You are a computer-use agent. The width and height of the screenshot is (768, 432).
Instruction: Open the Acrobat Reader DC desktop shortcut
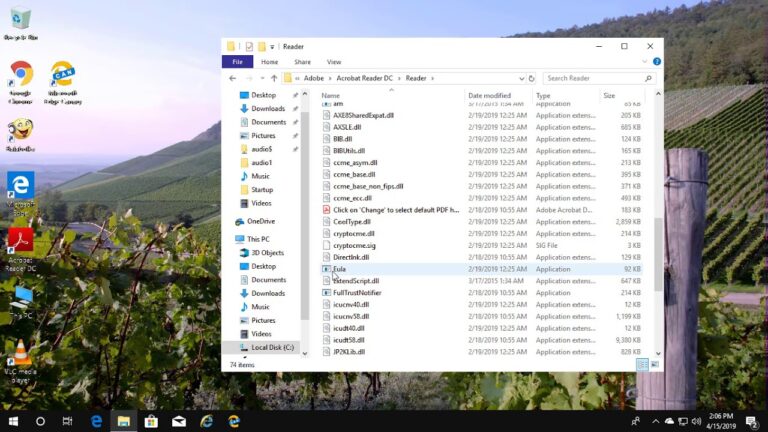point(20,241)
